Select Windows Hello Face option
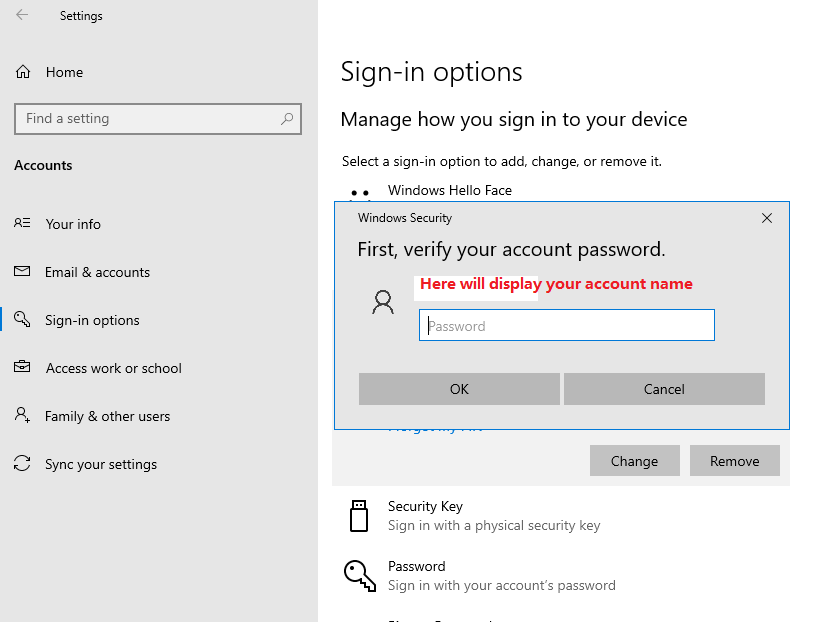The width and height of the screenshot is (820, 622). (x=450, y=190)
